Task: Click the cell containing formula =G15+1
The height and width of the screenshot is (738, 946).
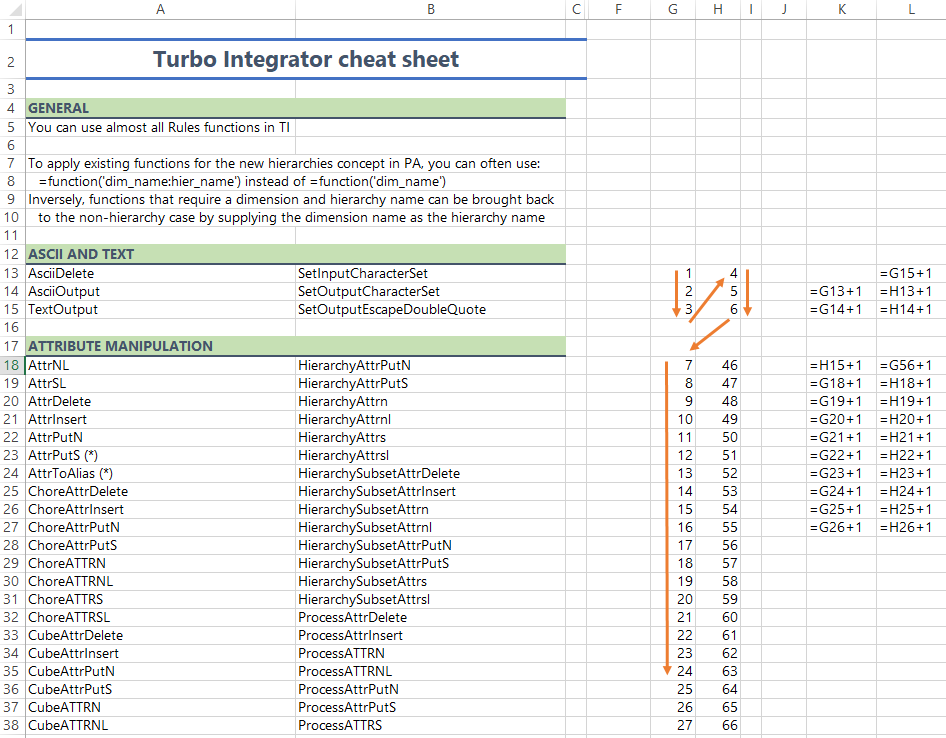Action: 911,273
